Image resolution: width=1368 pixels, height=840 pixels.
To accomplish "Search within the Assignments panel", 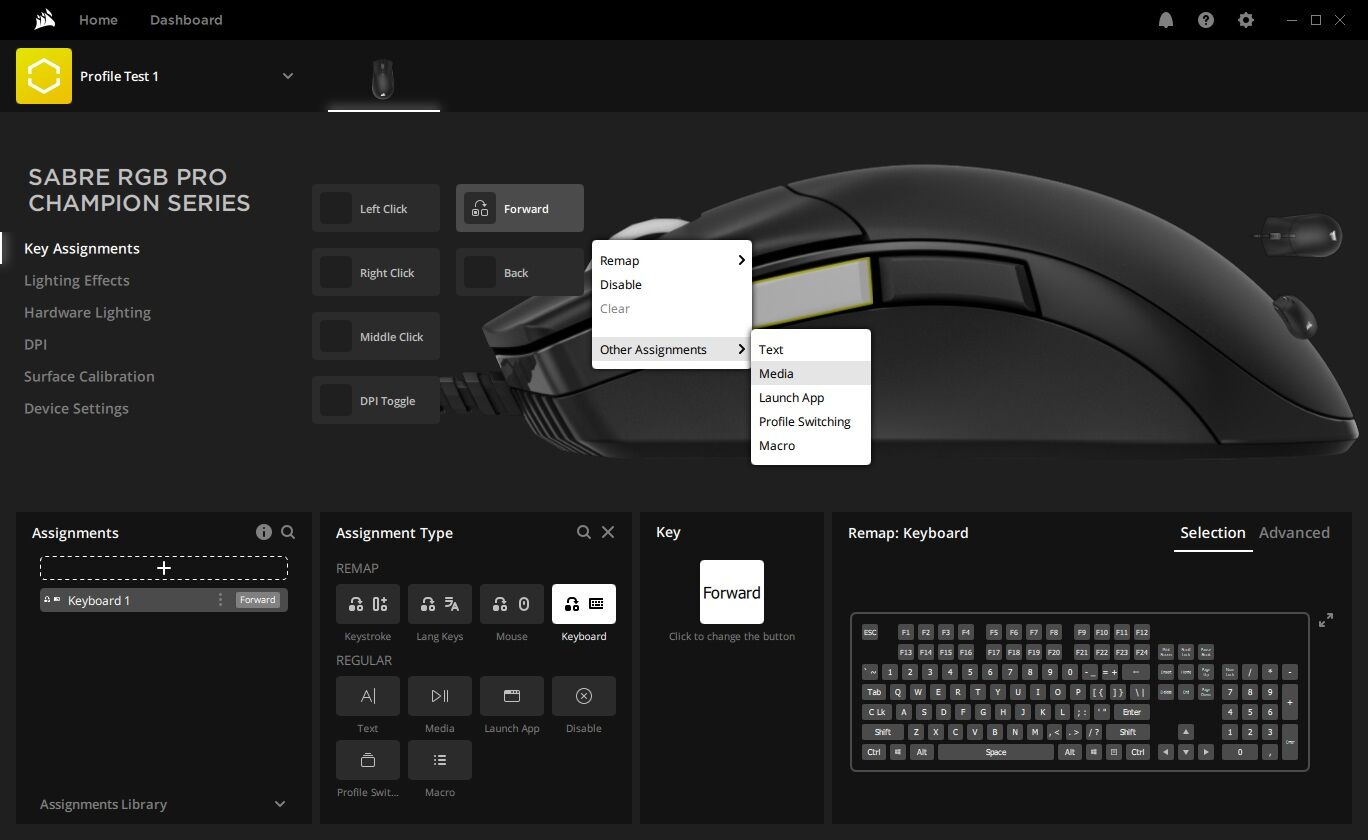I will [x=288, y=532].
